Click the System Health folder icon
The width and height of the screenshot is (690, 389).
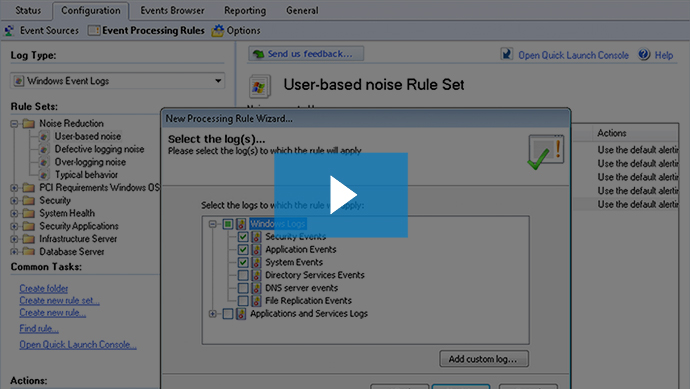point(29,213)
